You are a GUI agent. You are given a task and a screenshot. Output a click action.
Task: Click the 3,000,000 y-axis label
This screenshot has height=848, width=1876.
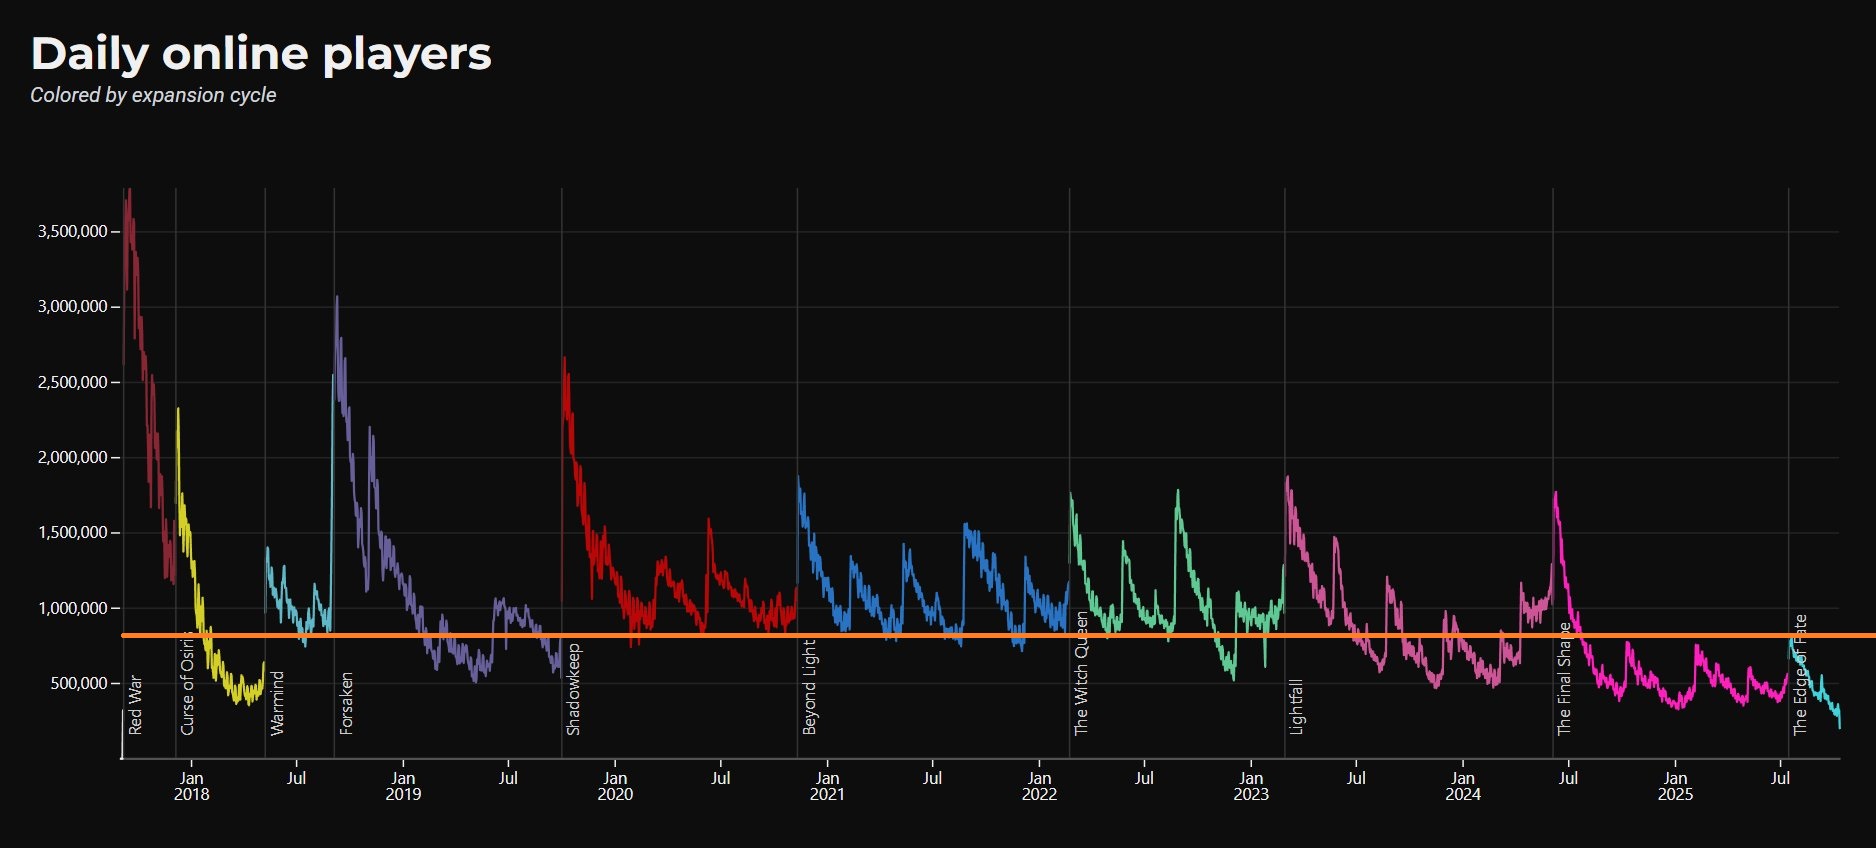72,306
